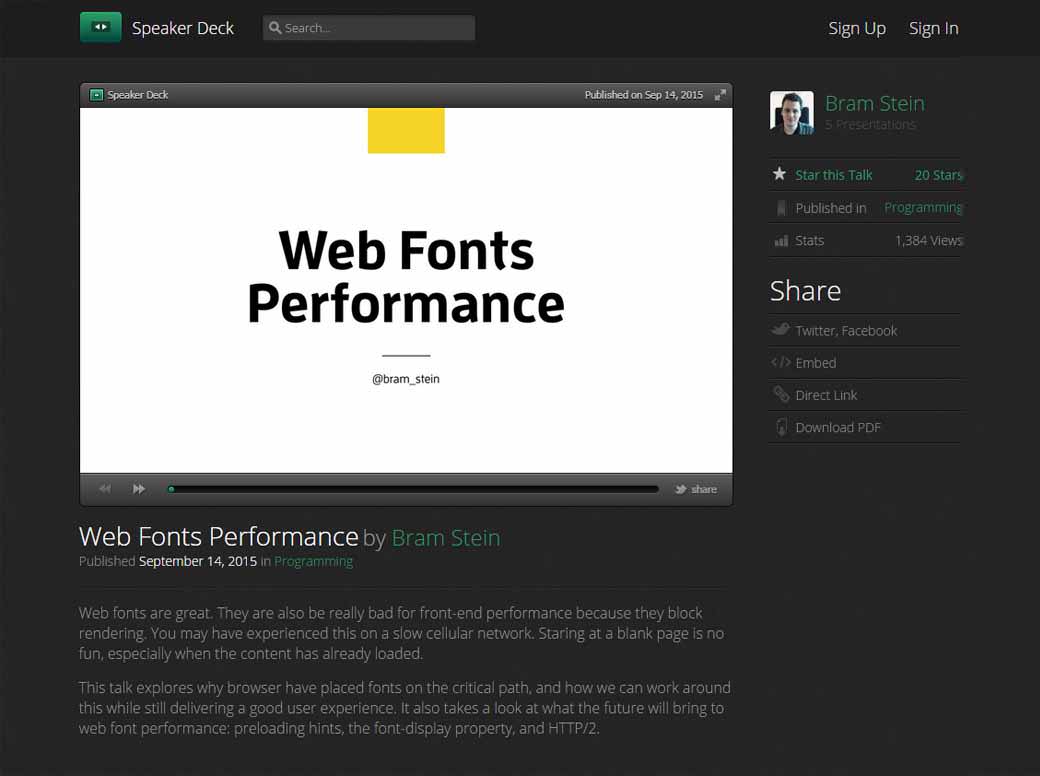
Task: Open the Sign Up page
Action: tap(857, 28)
